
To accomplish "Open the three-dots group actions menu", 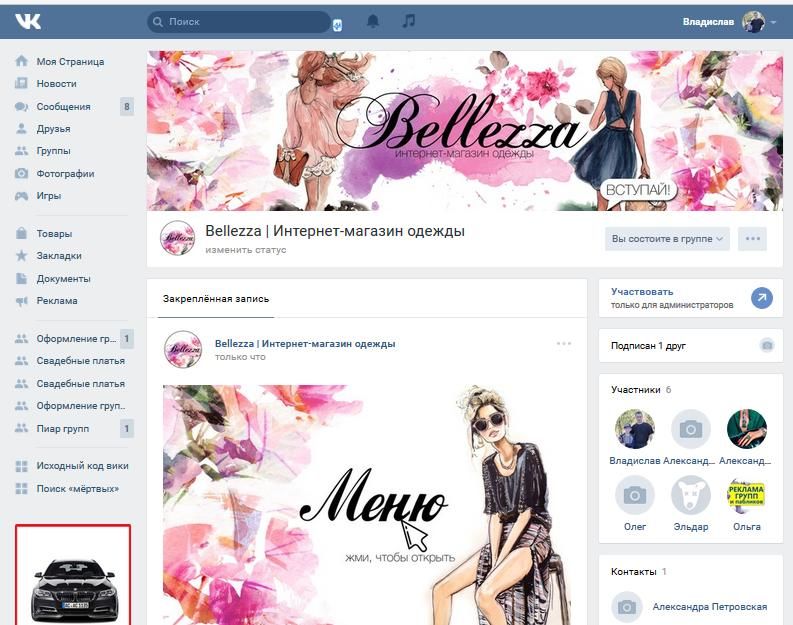I will click(x=753, y=239).
